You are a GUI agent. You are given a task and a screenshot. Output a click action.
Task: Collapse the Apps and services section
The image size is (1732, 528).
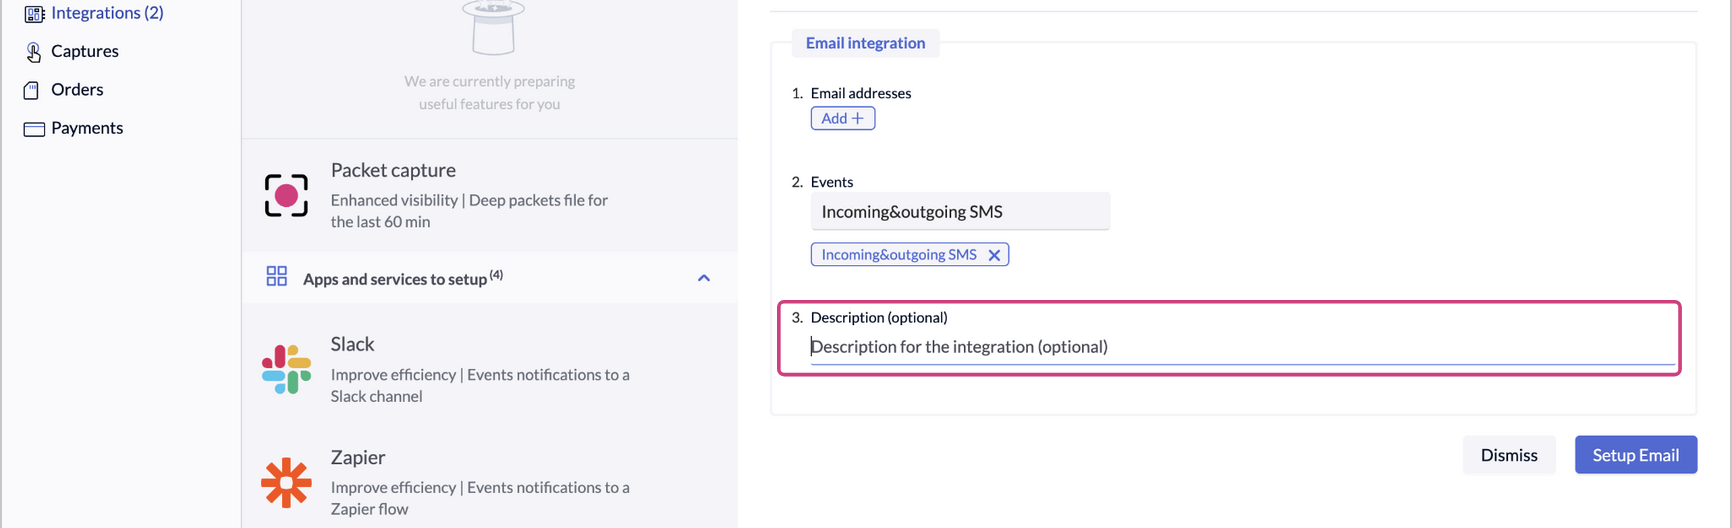(704, 278)
